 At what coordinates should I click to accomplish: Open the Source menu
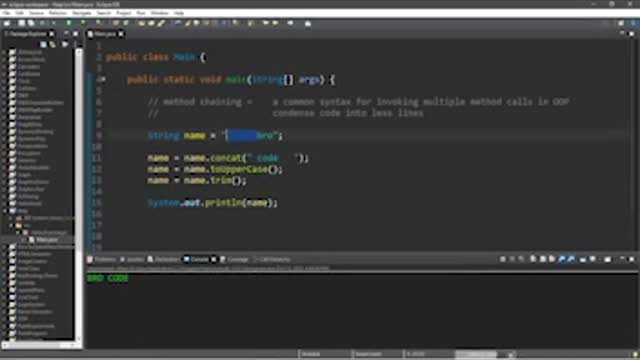coord(36,13)
